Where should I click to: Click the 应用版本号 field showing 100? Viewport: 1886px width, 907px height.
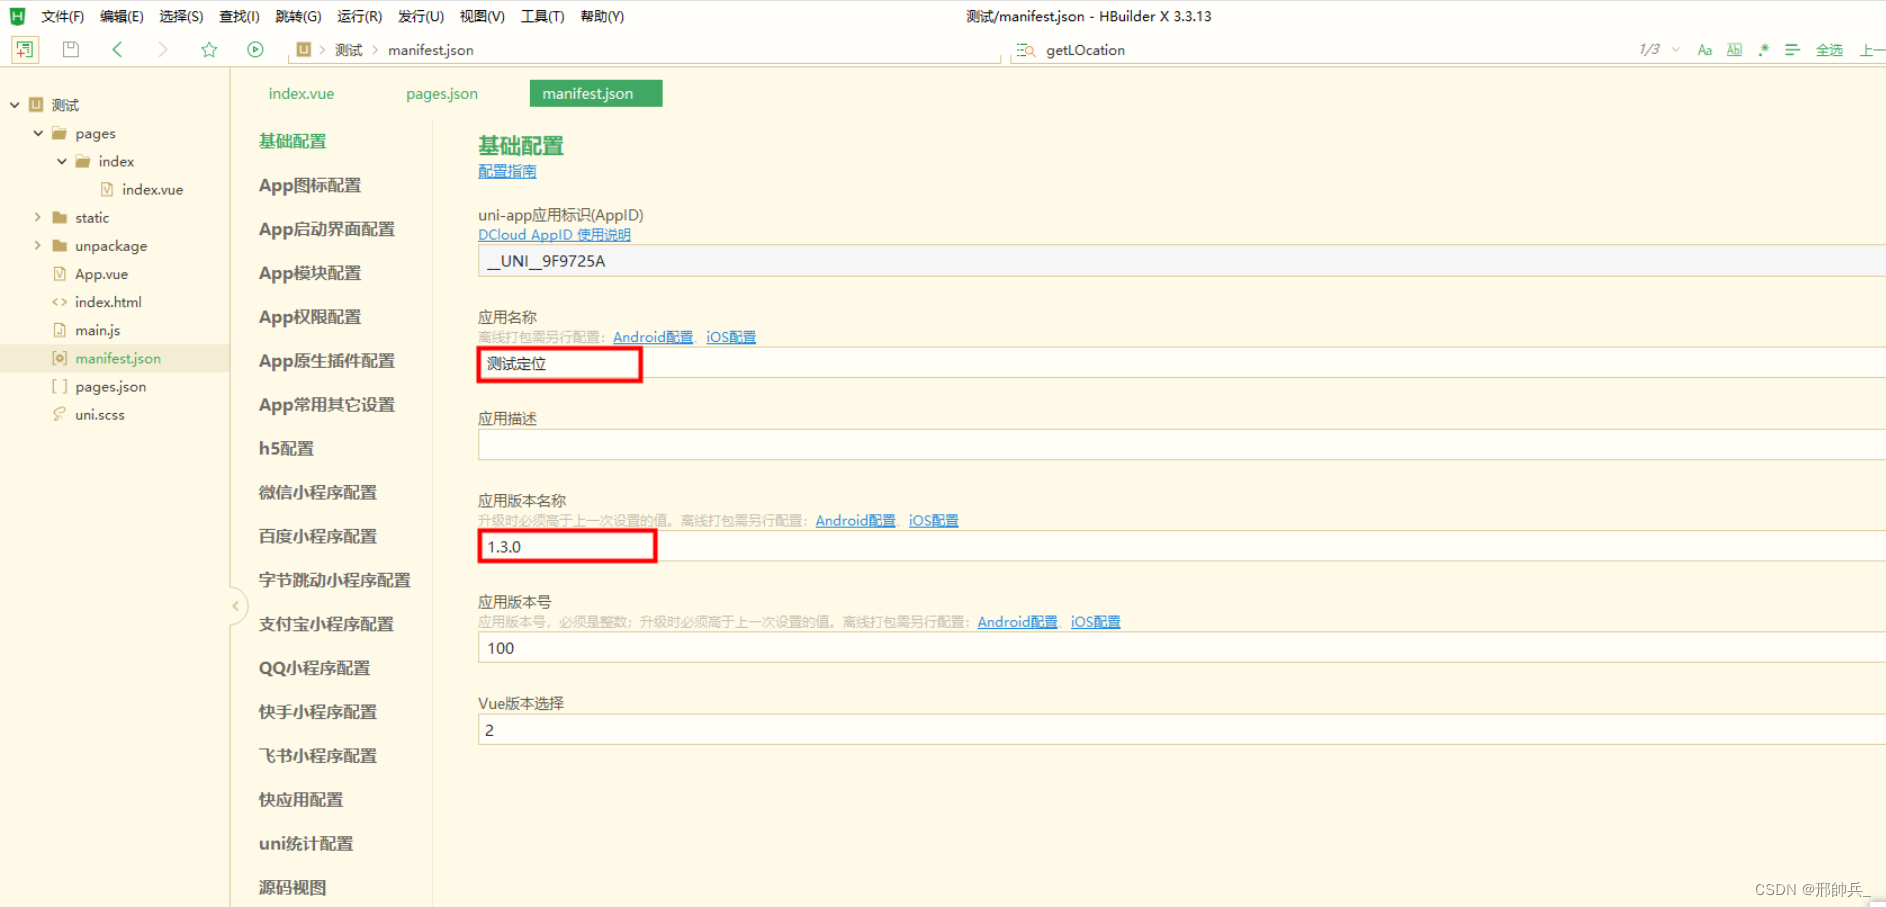[x=1182, y=648]
